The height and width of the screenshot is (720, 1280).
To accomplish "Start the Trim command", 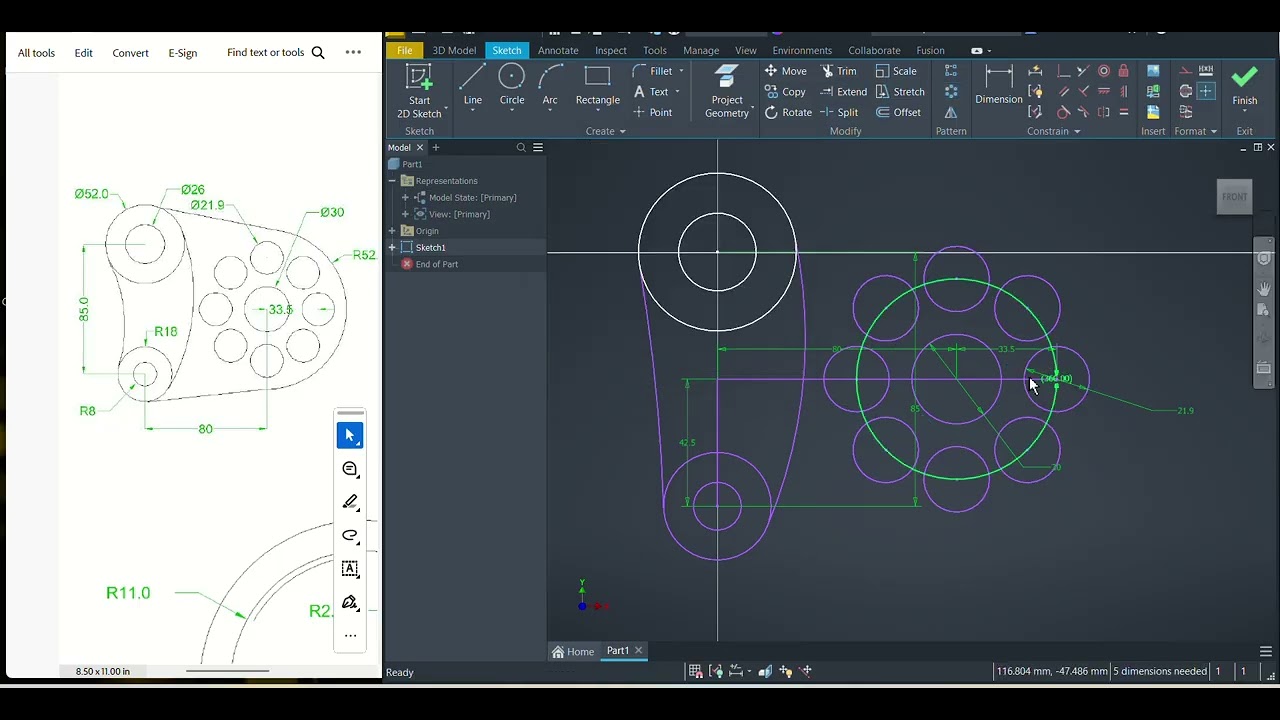I will pyautogui.click(x=839, y=71).
